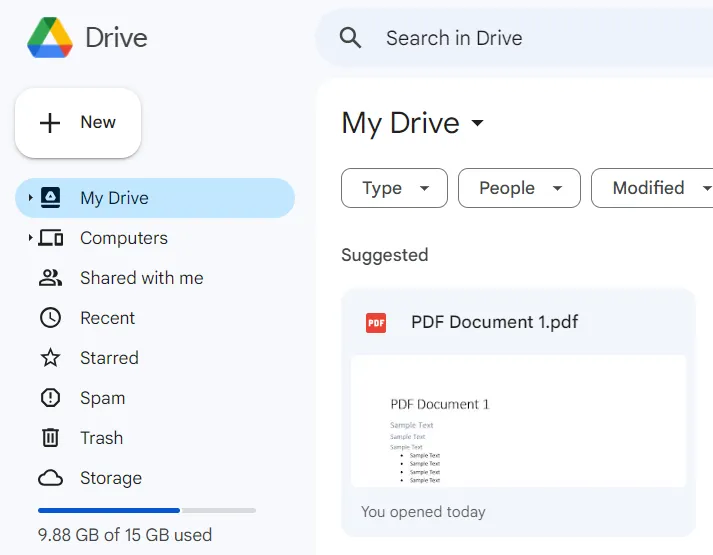Open the PDF Document 1 preview thumbnail

518,421
